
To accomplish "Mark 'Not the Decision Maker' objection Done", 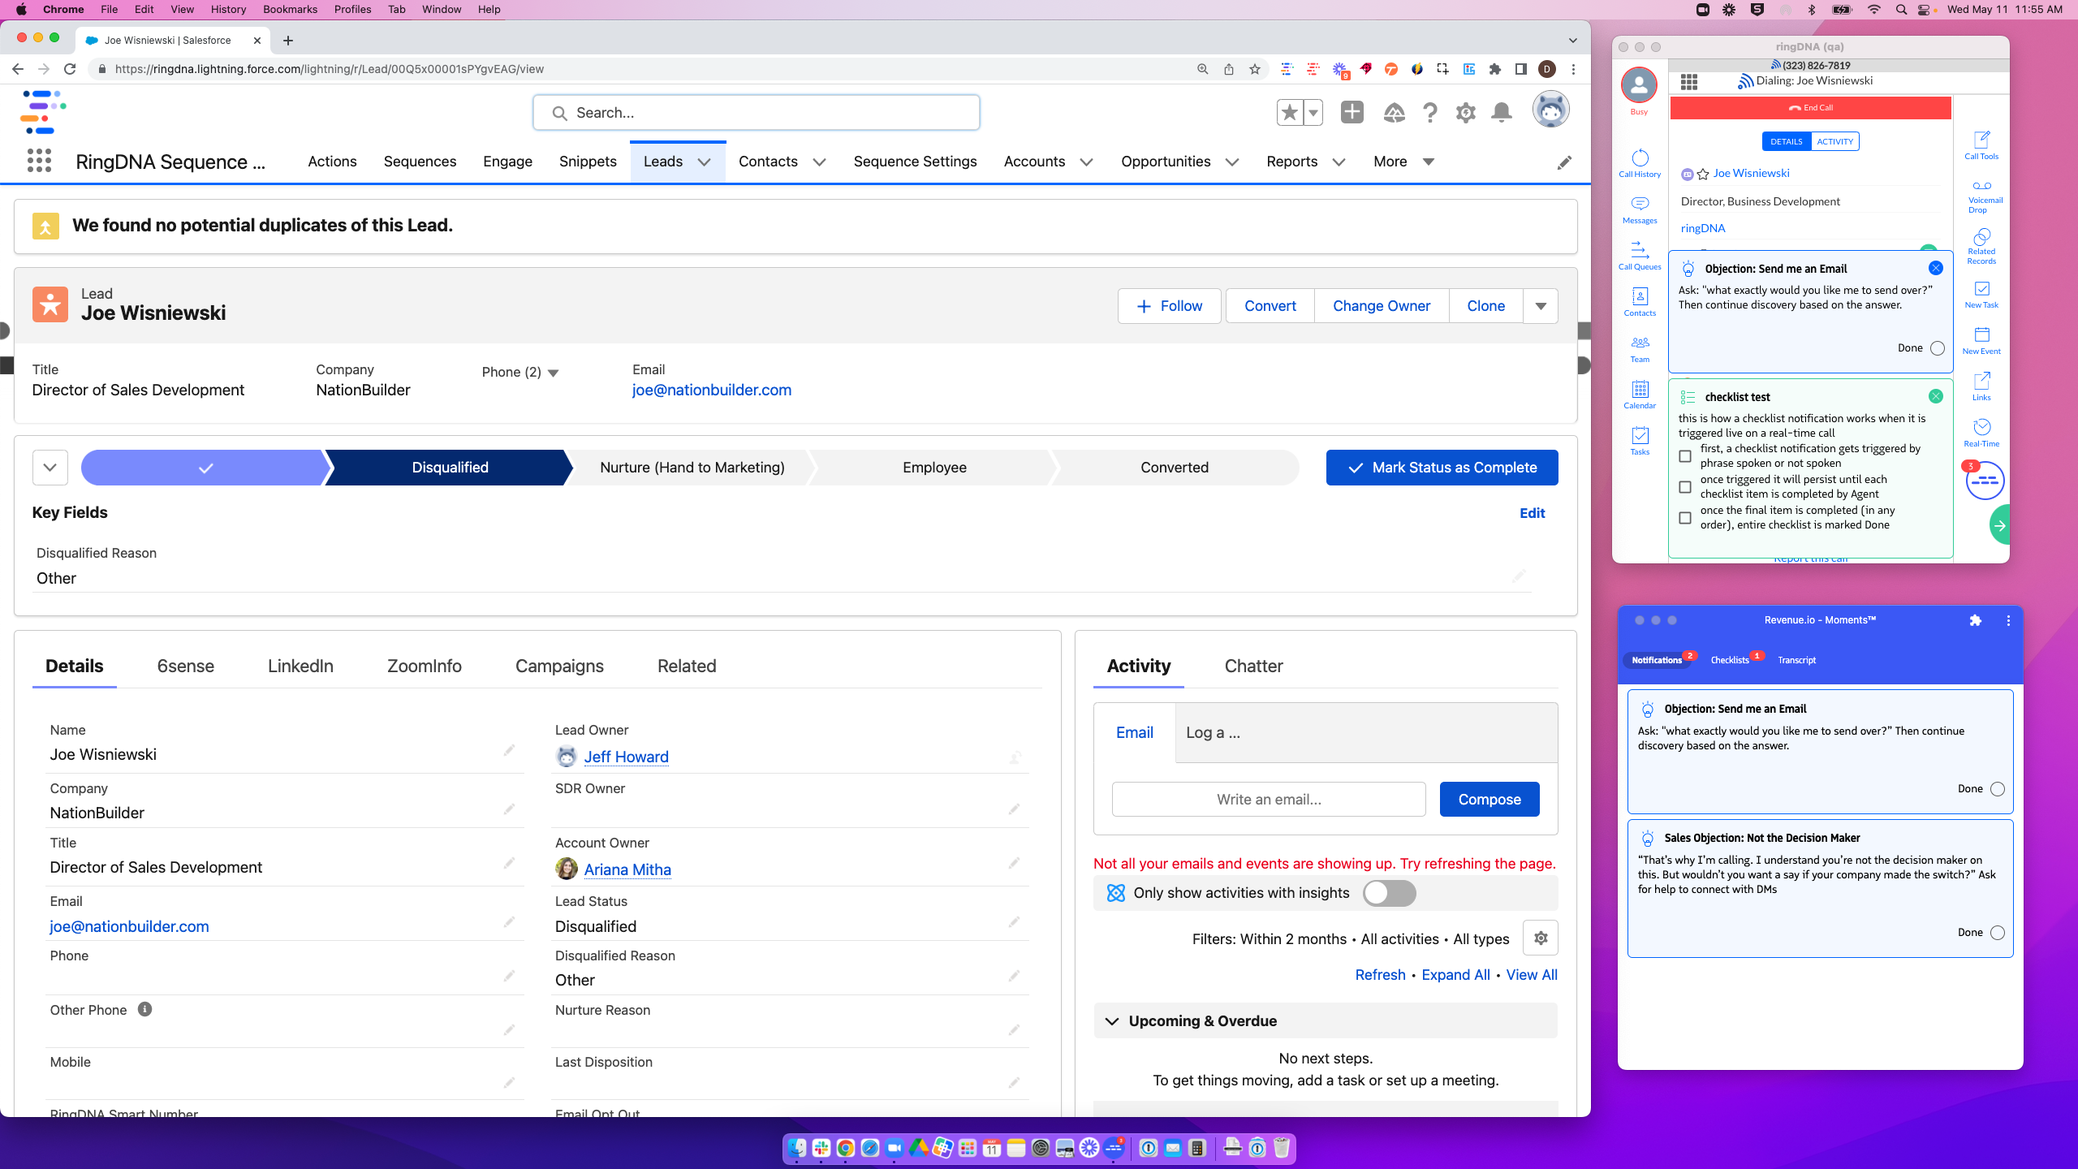I will 1997,932.
